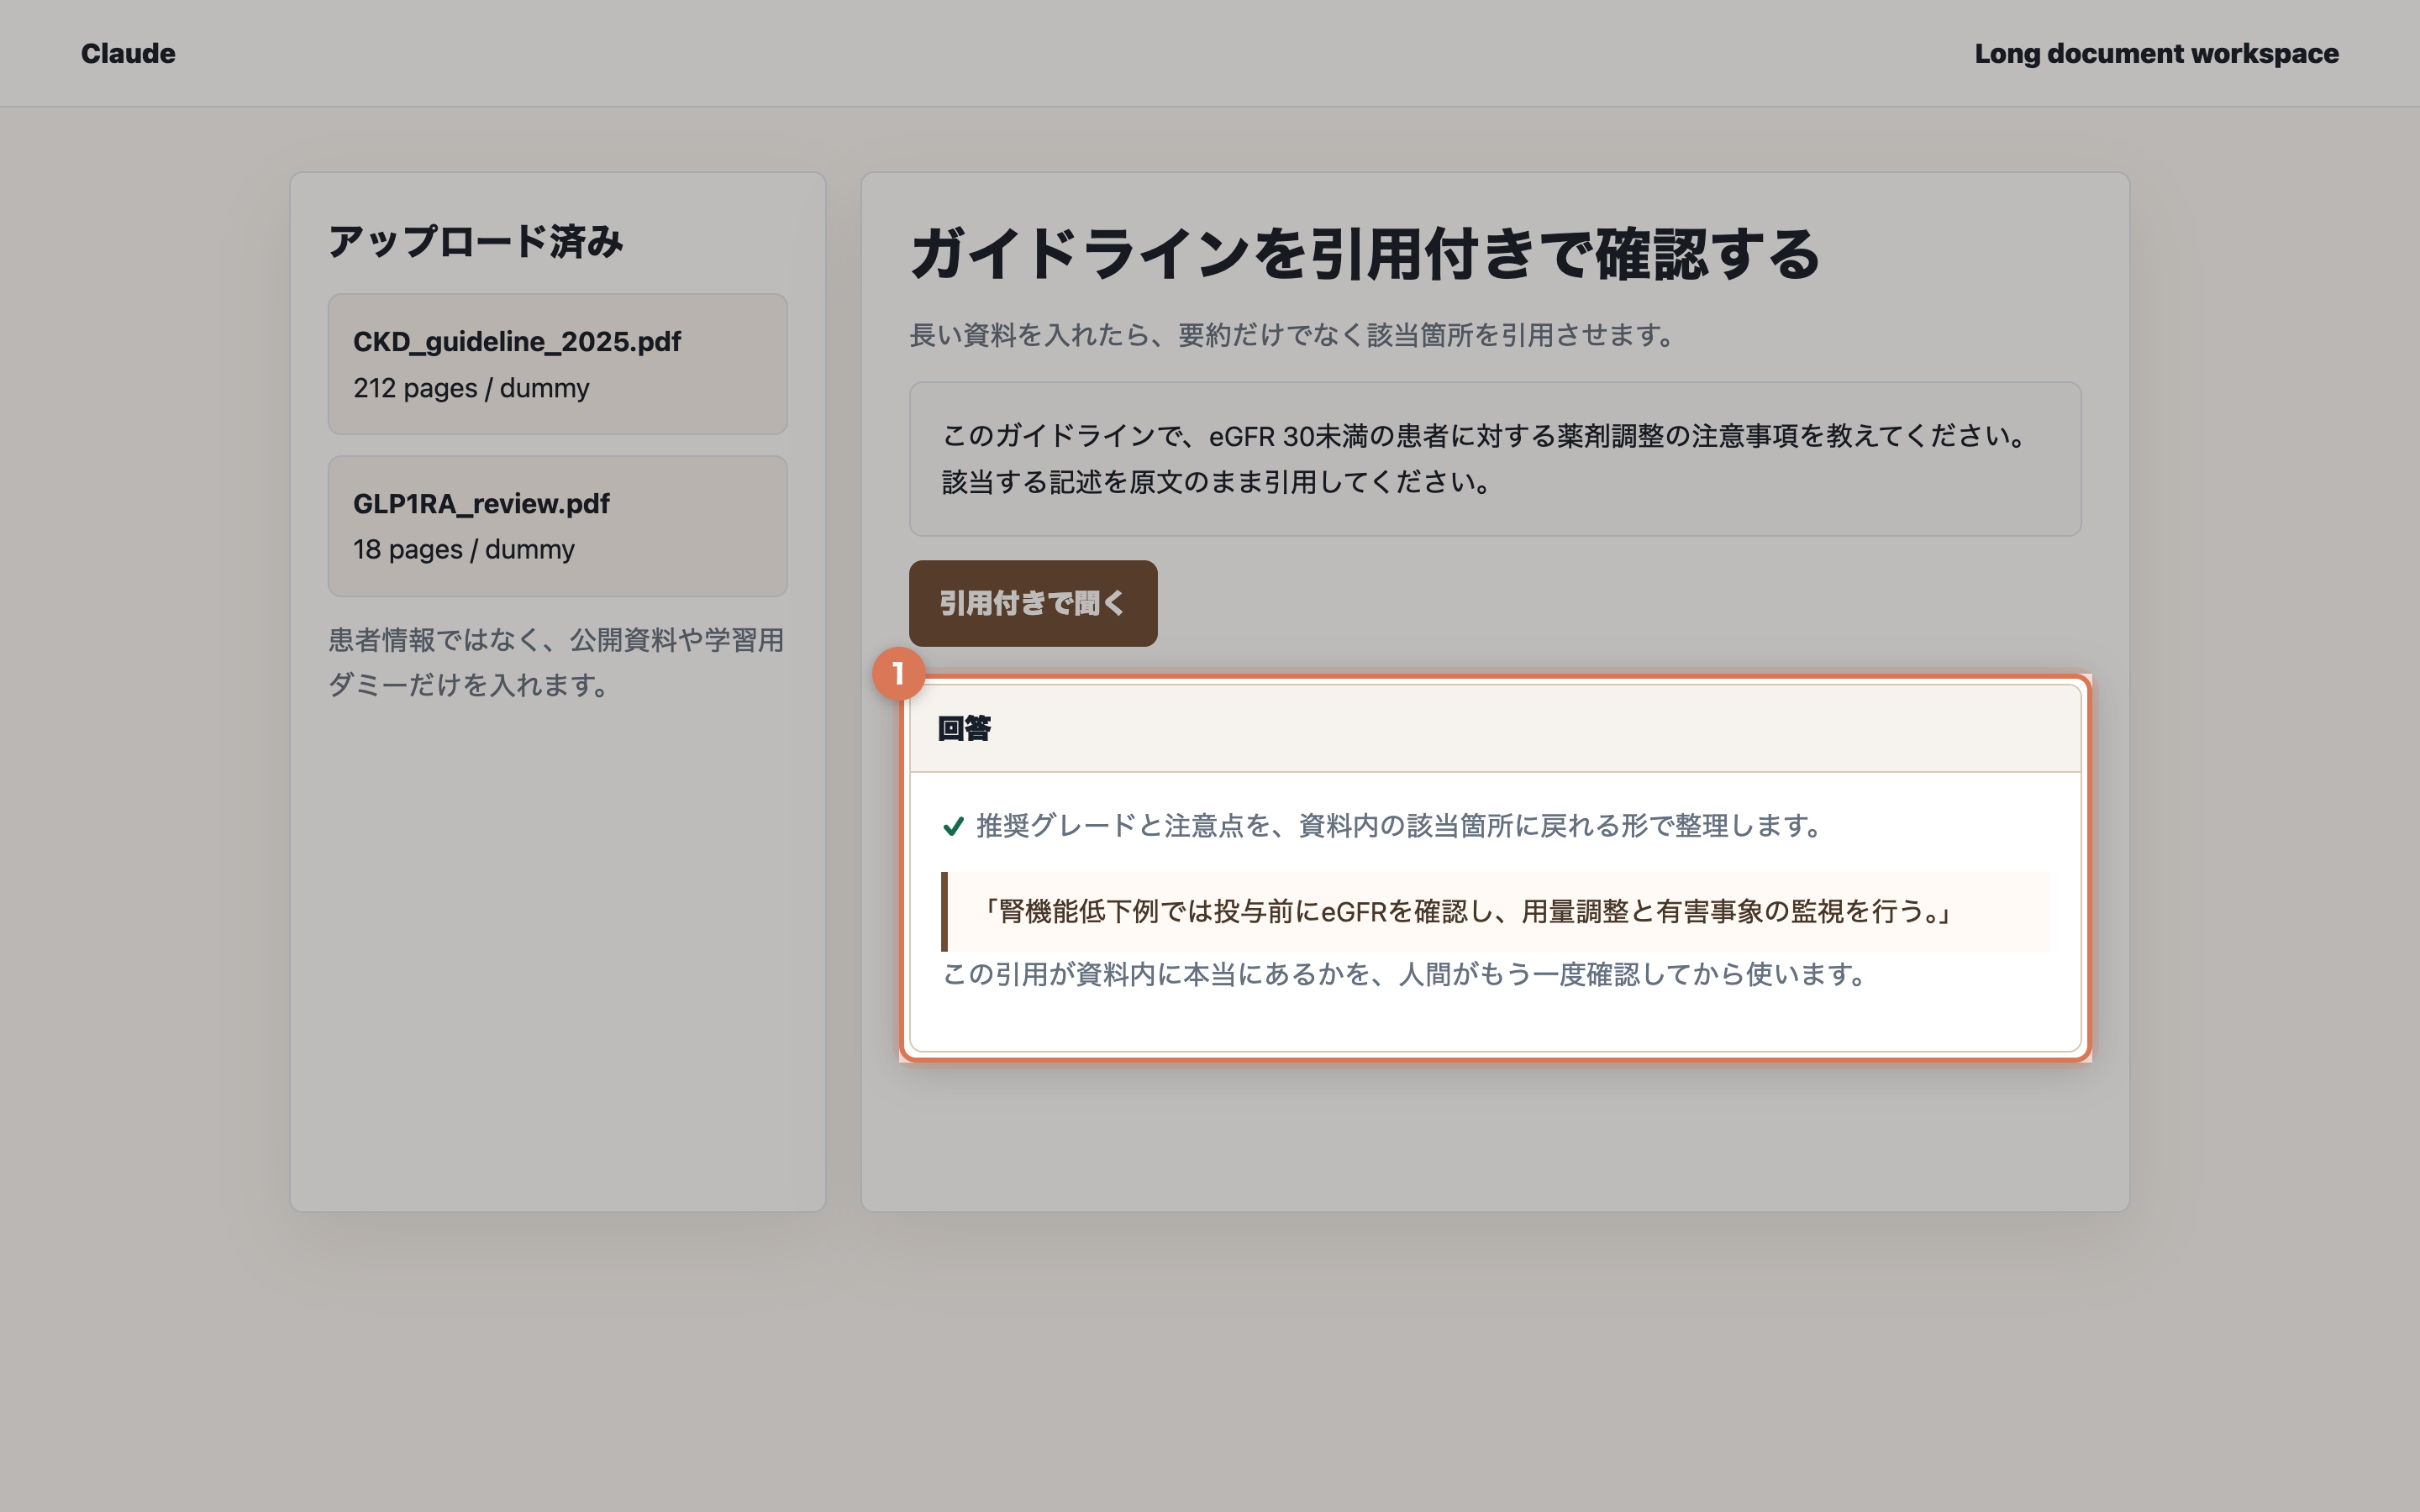Click the note この引用が資料内に本当にあるか
The image size is (2420, 1512).
[1404, 974]
